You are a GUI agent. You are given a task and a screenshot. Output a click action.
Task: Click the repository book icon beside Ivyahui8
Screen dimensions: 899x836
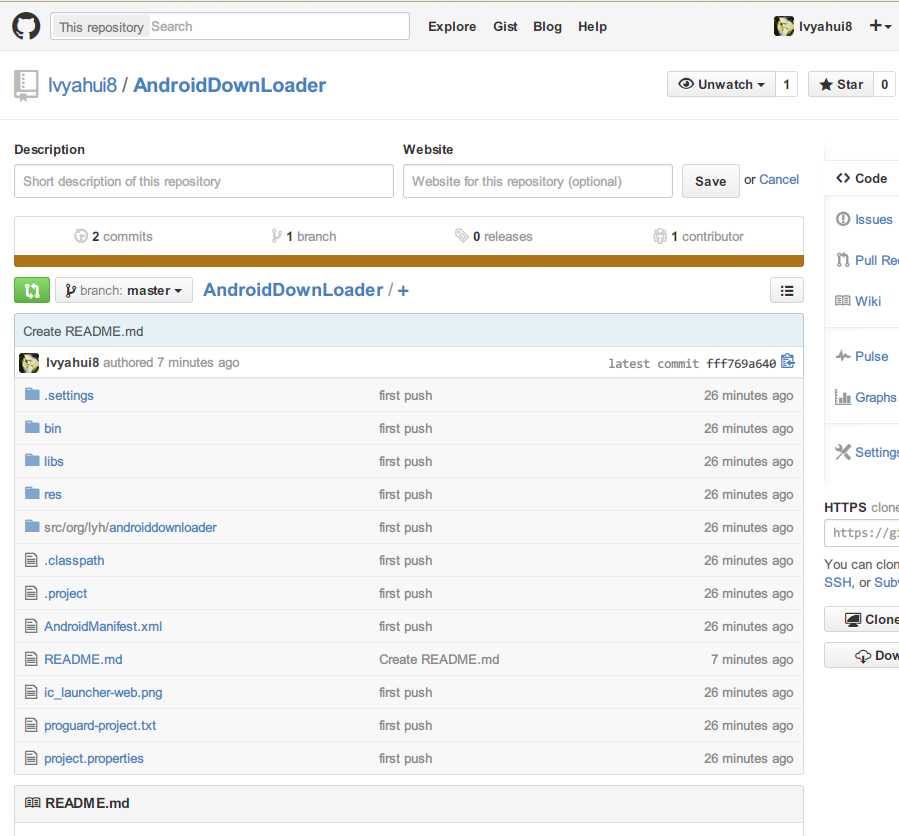pos(26,85)
